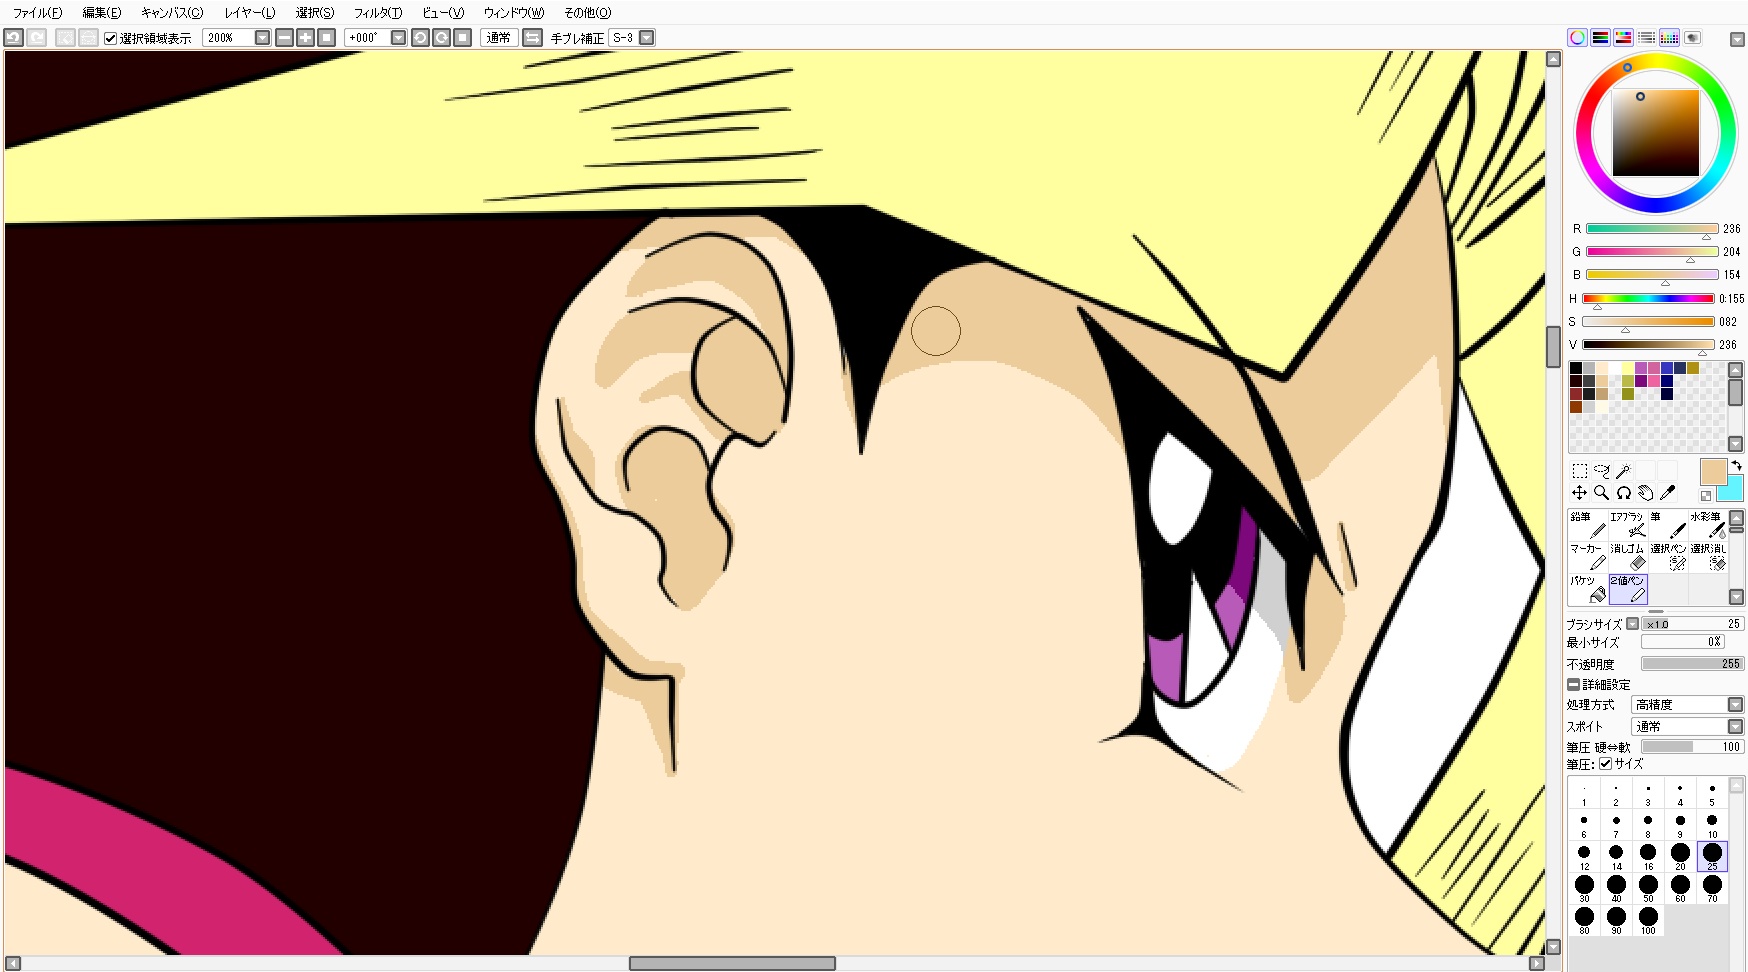Open the ブラシサイズ multiplier dropdown
This screenshot has height=972, width=1748.
1632,624
